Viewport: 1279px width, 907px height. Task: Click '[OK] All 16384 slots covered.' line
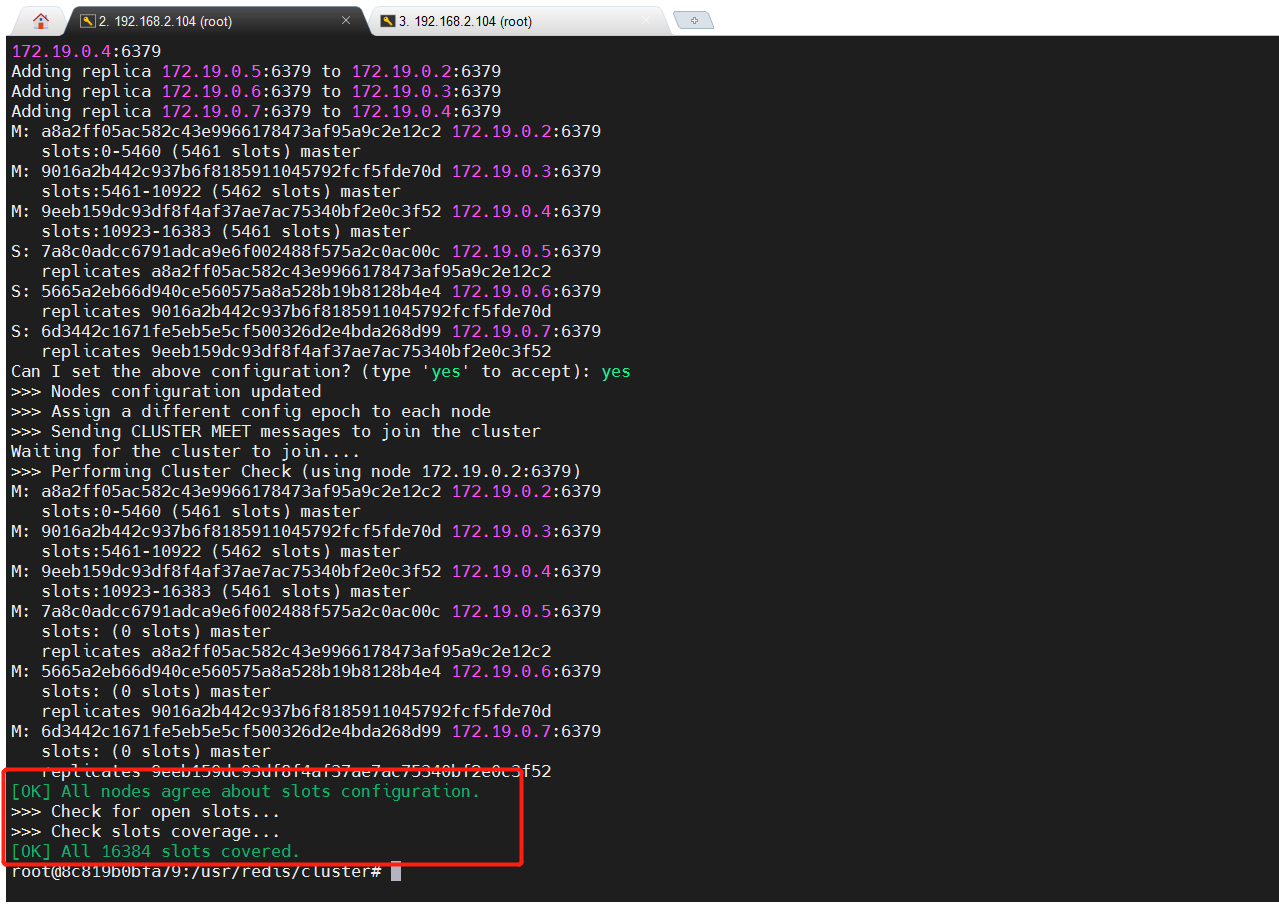pos(156,852)
